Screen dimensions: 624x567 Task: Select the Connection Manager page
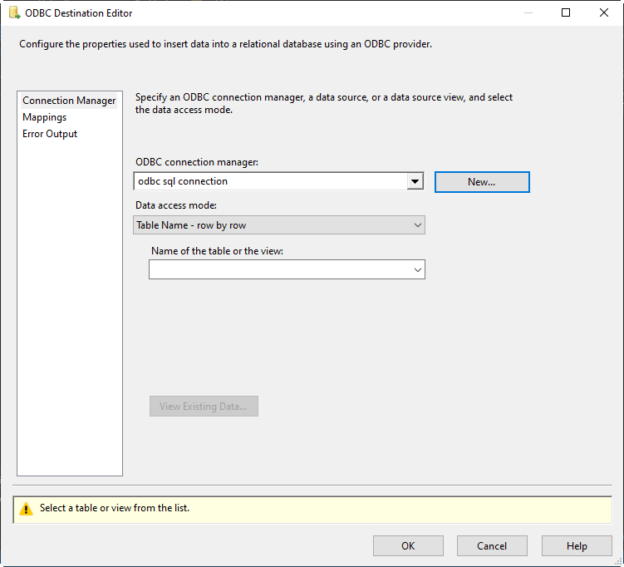pos(69,101)
